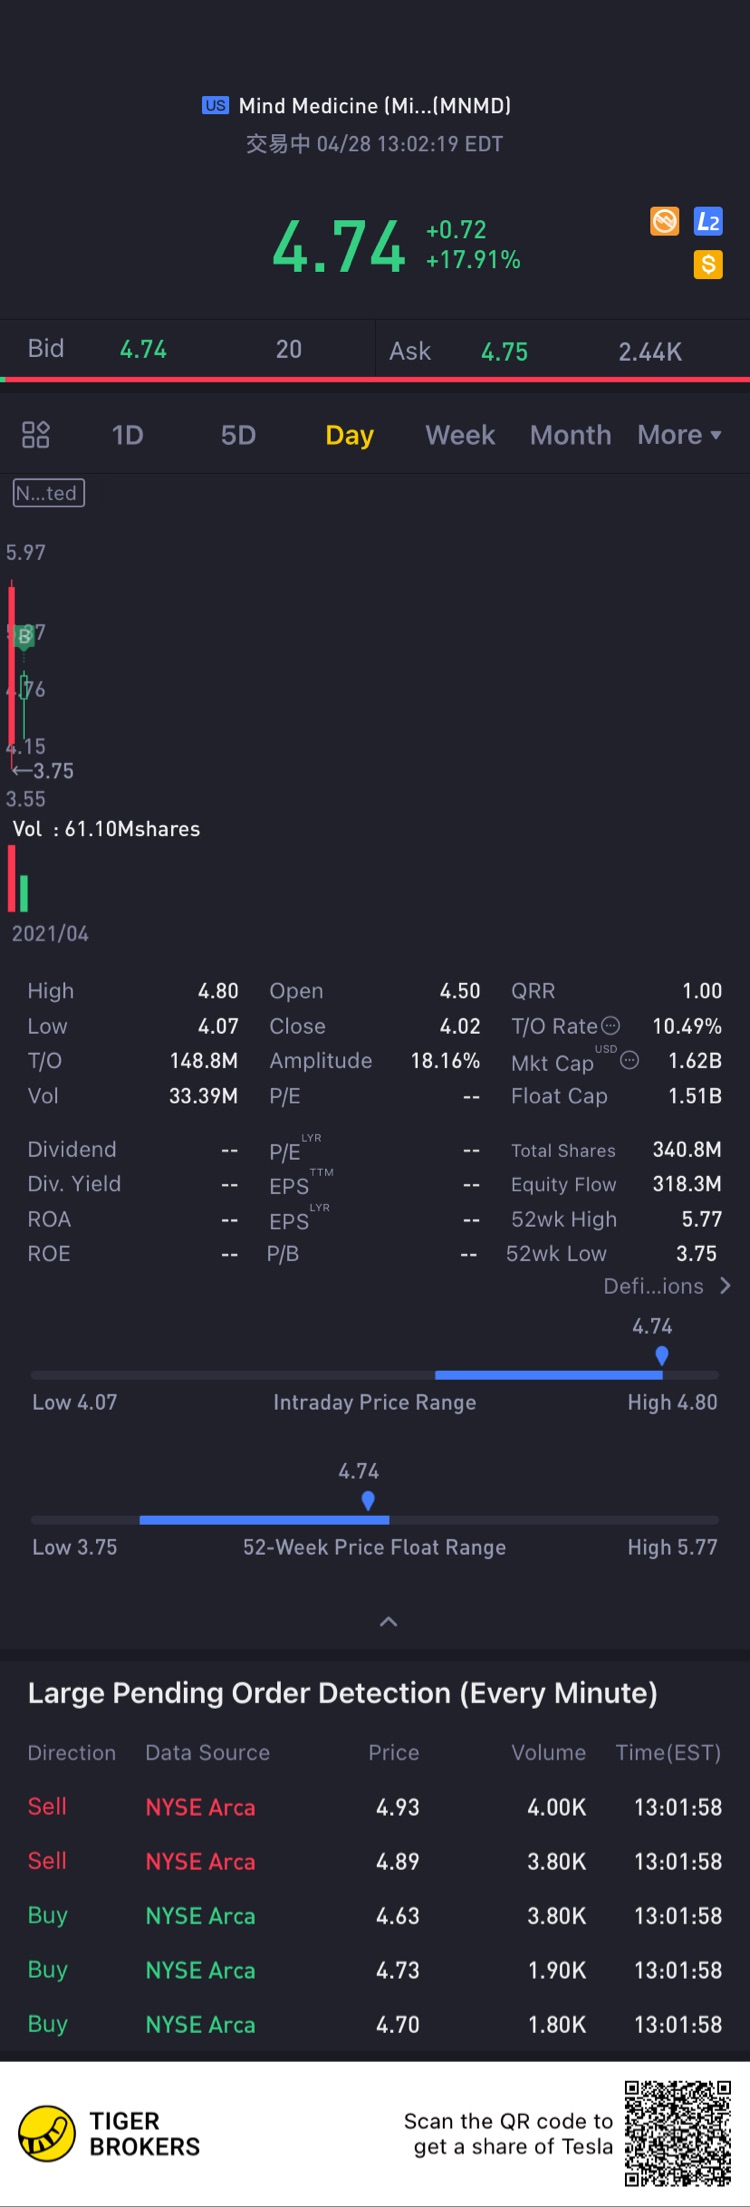Tap the blue L2 level-two icon

(x=708, y=221)
